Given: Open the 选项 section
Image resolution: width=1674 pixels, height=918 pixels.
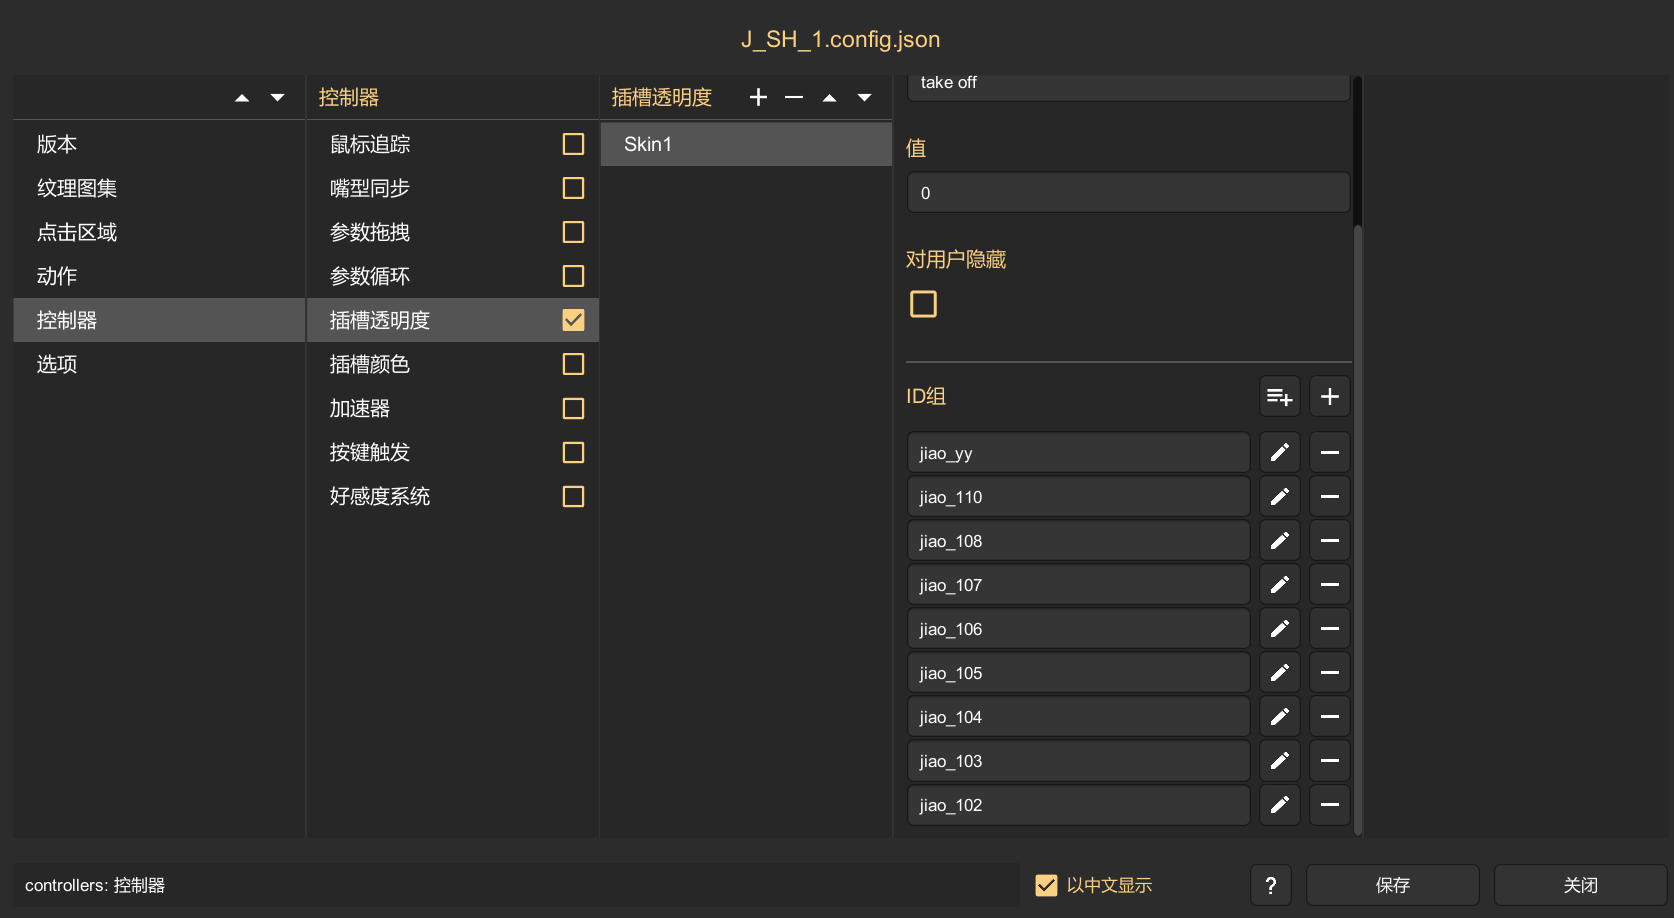Looking at the screenshot, I should click(x=159, y=364).
